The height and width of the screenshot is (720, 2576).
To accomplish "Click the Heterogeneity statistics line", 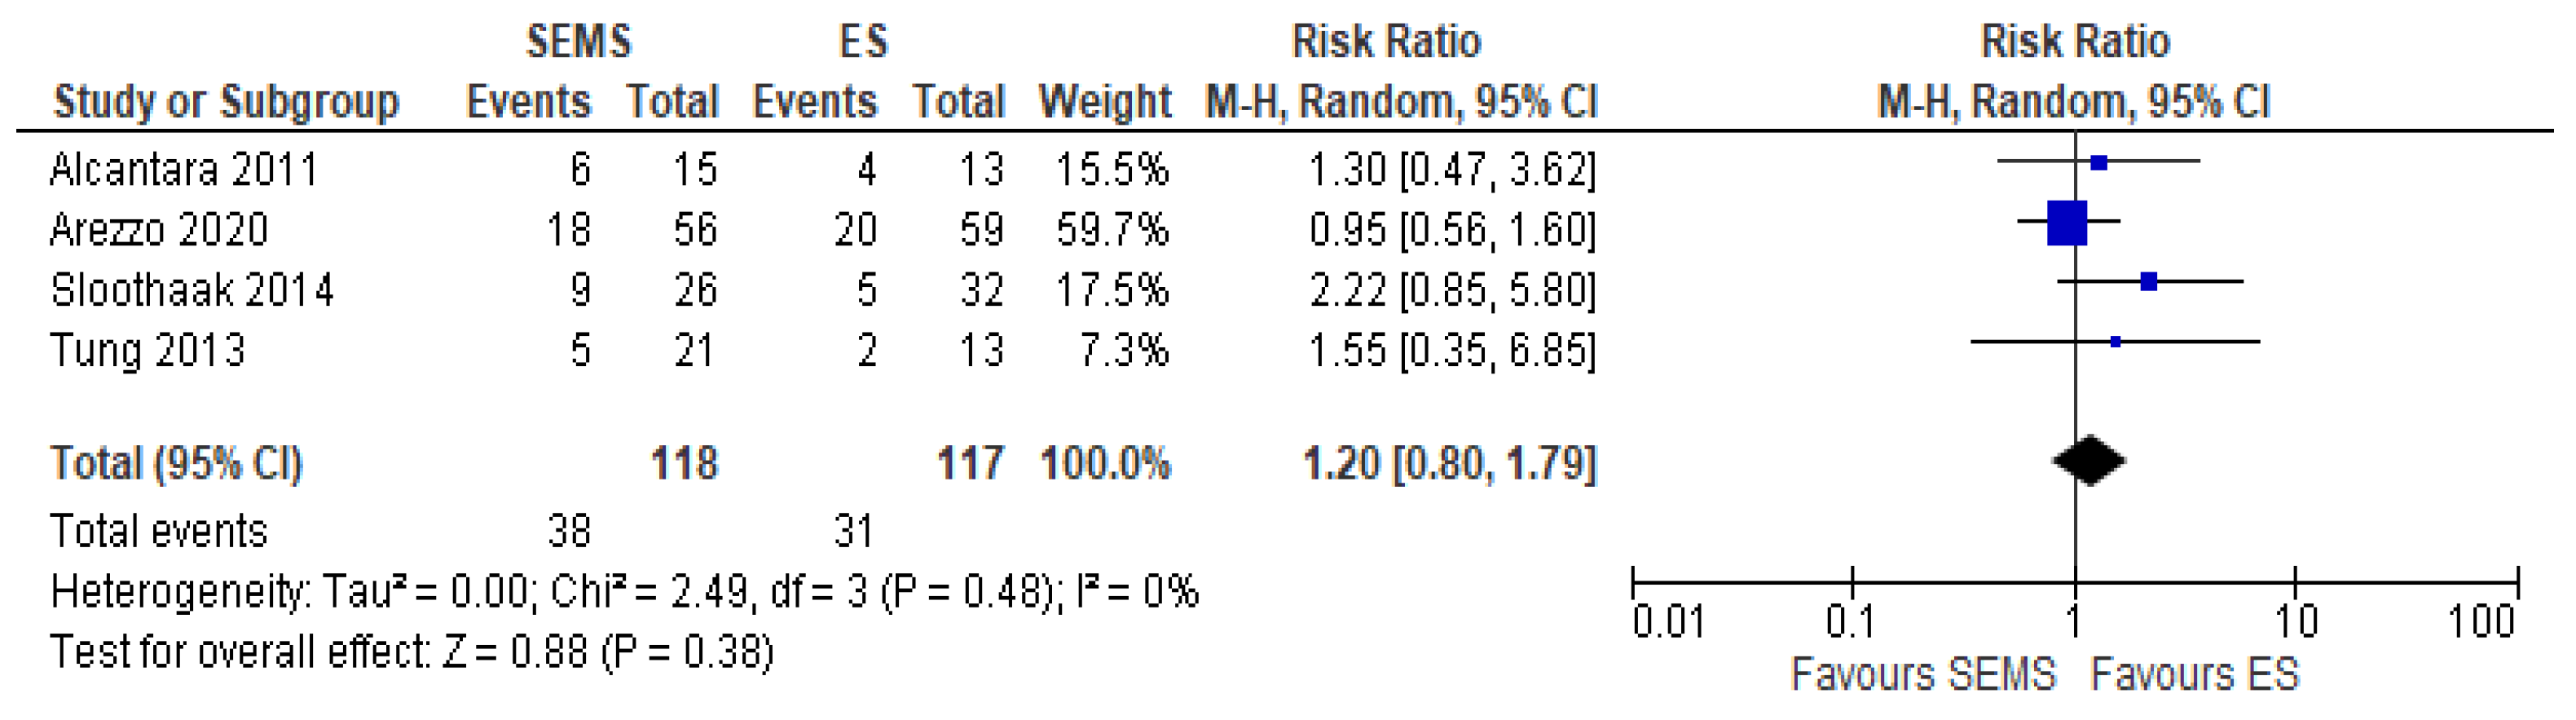I will coord(624,592).
